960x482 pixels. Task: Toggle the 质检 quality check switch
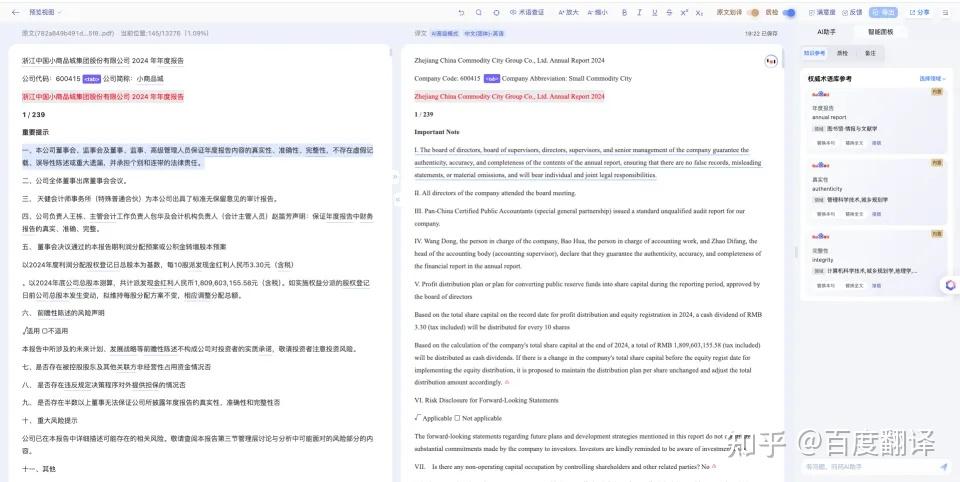point(789,12)
